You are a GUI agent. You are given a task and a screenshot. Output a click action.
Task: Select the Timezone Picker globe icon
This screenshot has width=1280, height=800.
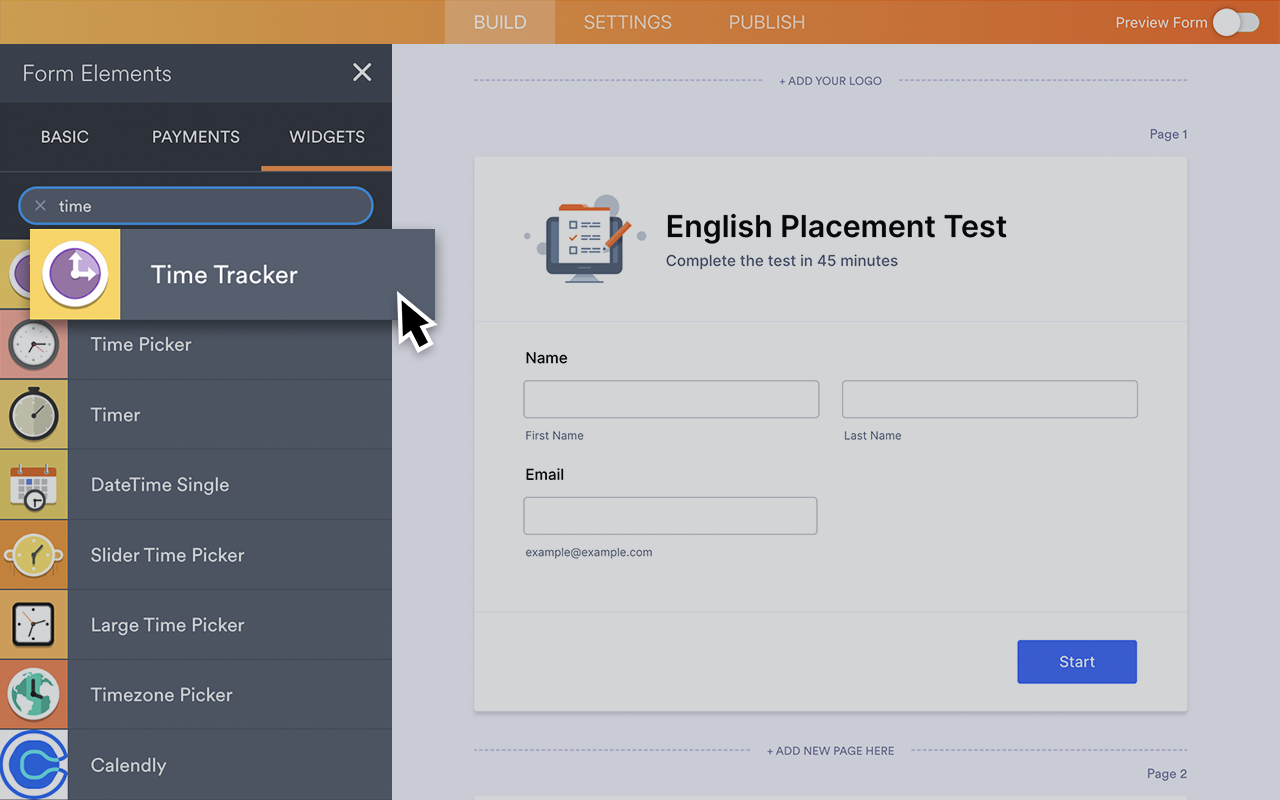33,694
